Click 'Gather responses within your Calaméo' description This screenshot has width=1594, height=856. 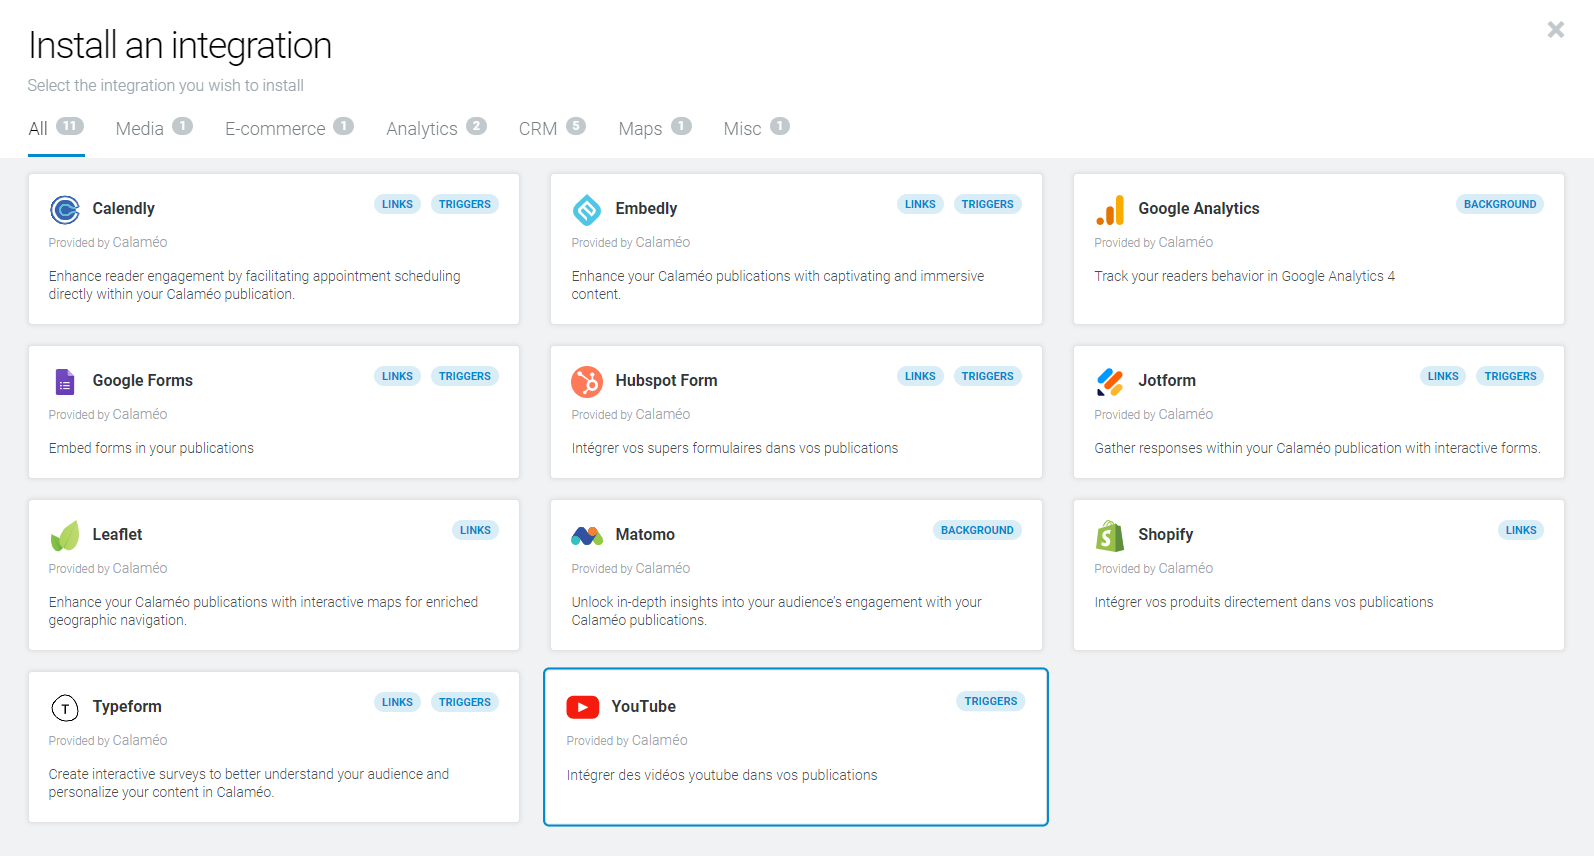click(1317, 448)
